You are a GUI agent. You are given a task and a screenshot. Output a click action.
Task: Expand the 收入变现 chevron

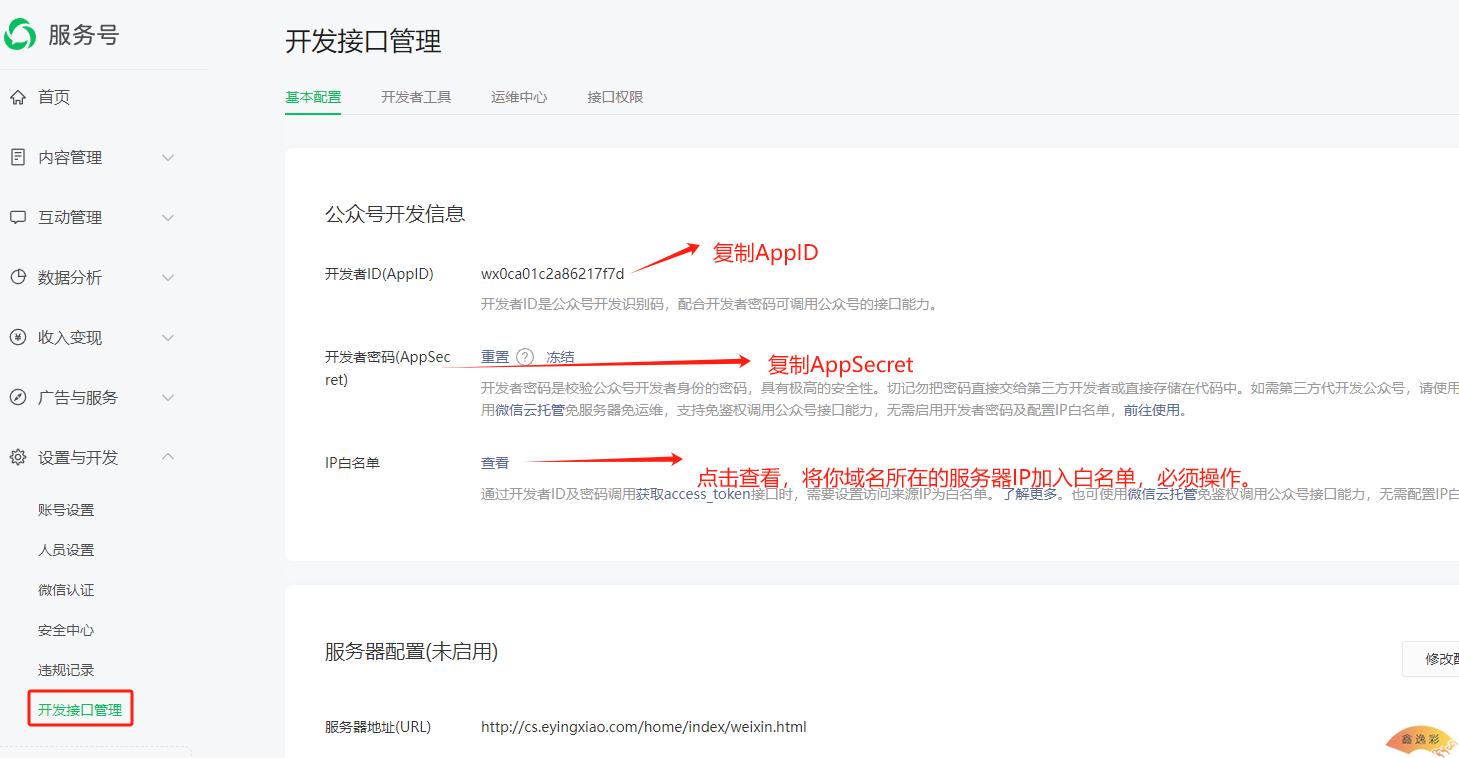click(168, 337)
